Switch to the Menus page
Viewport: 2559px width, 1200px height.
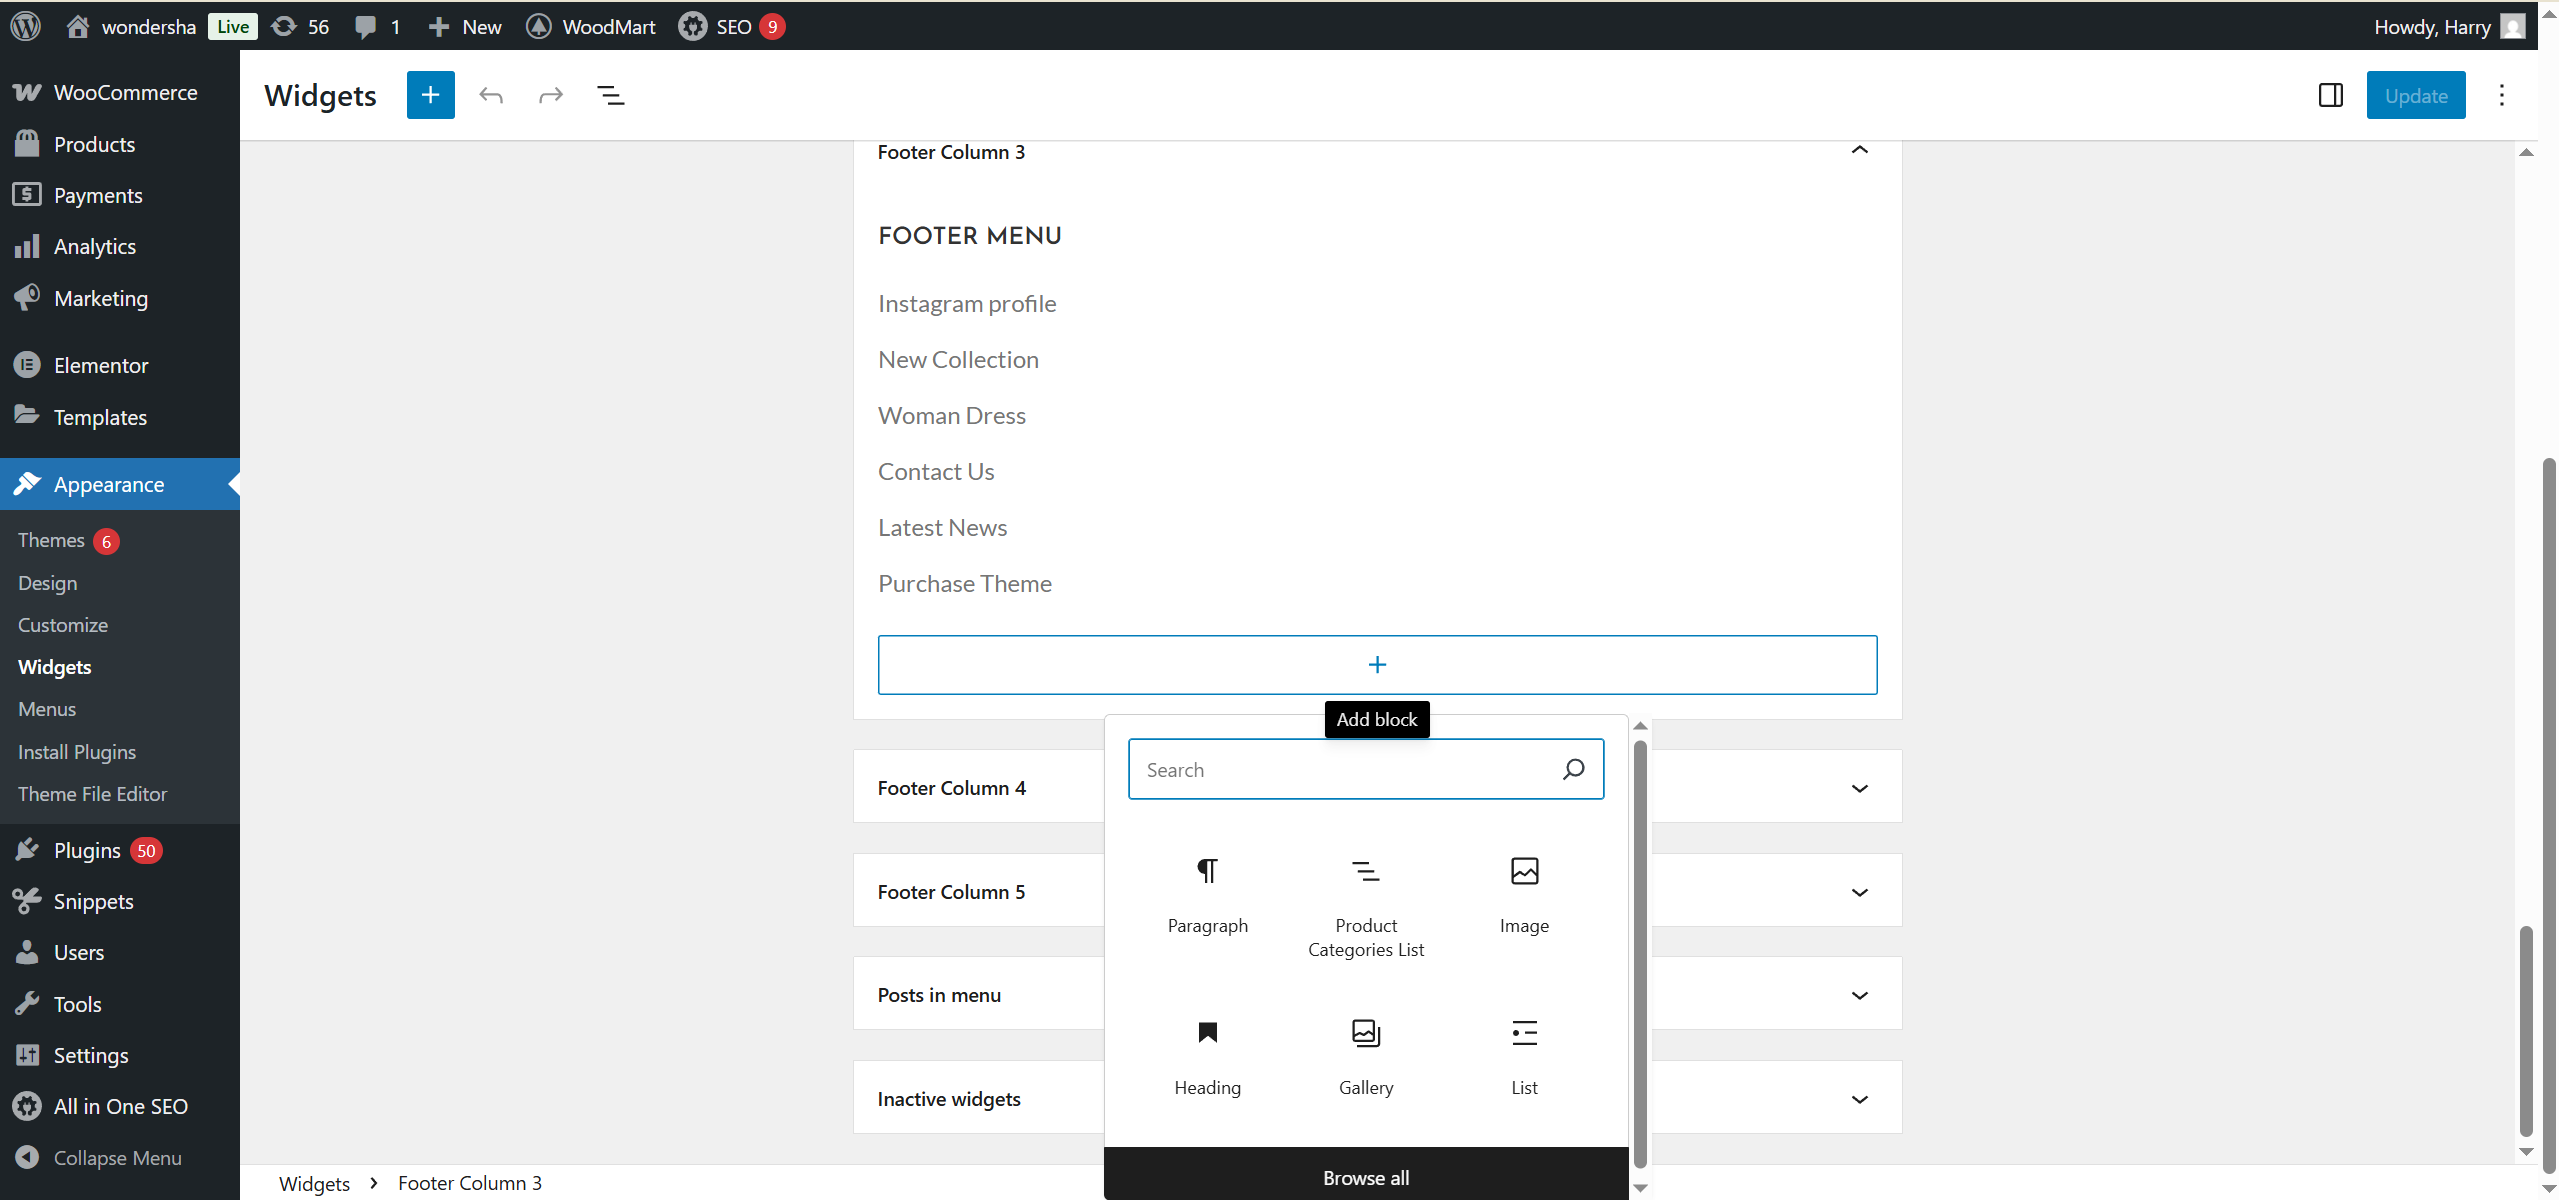click(x=46, y=709)
